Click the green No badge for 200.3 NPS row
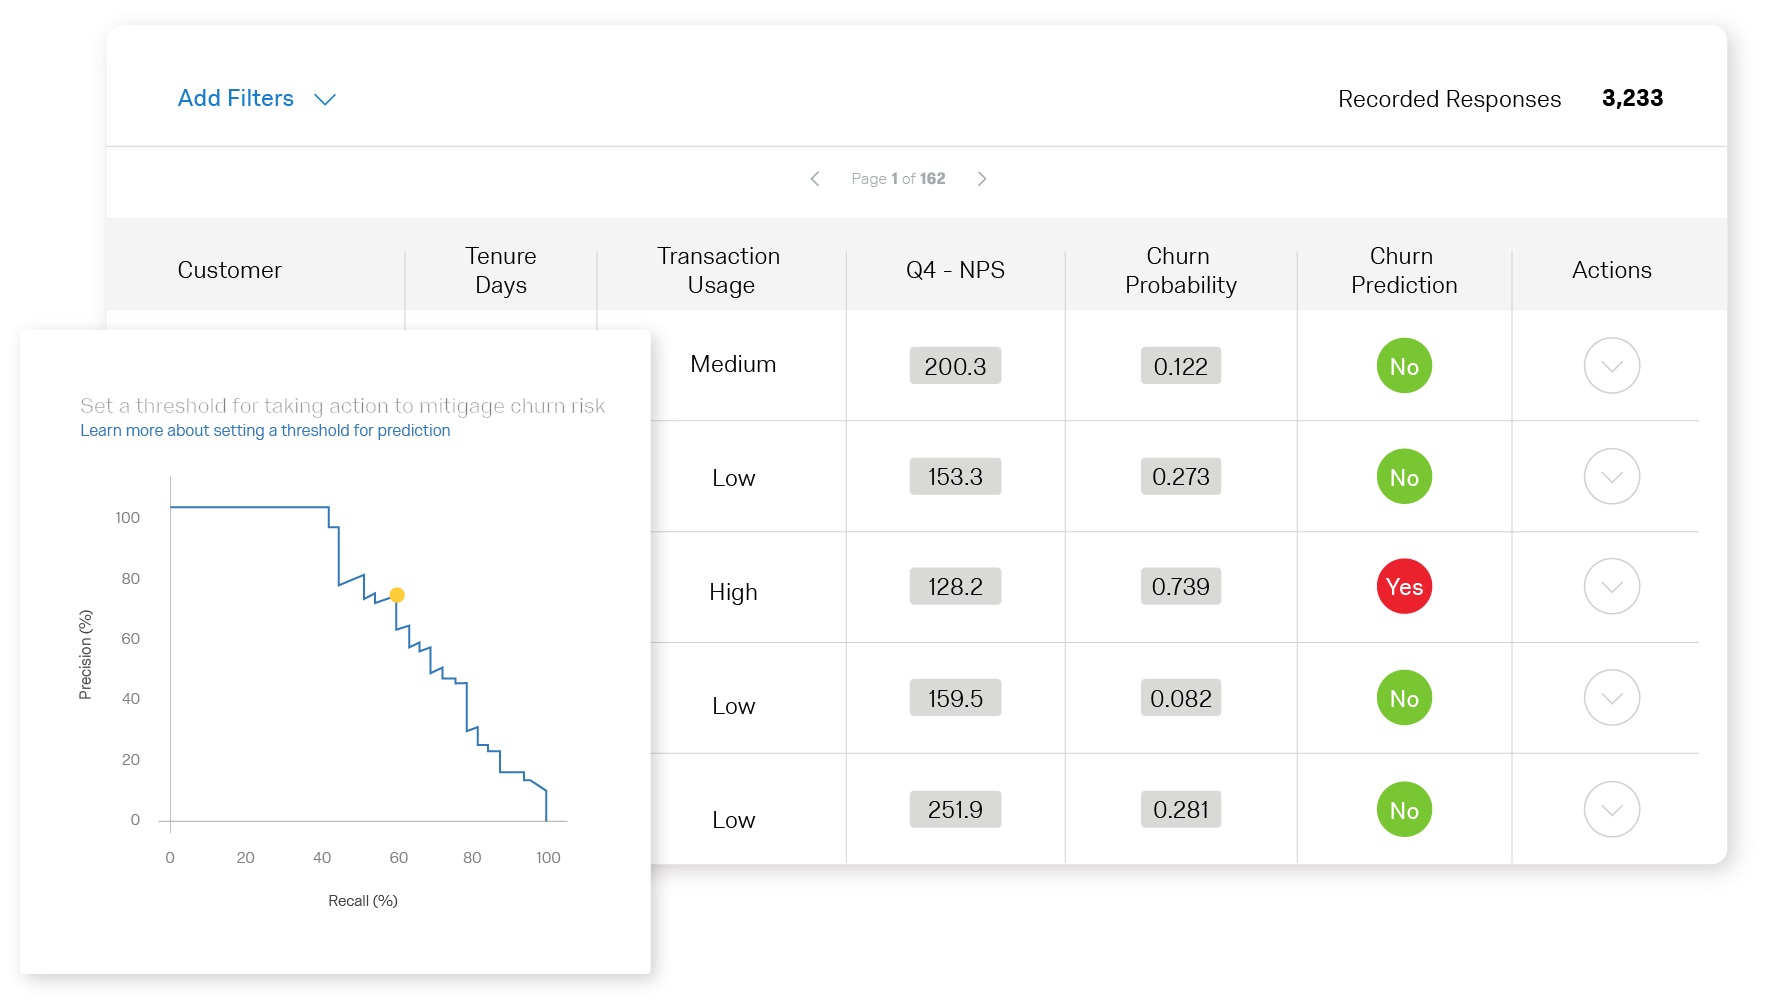 [x=1404, y=366]
